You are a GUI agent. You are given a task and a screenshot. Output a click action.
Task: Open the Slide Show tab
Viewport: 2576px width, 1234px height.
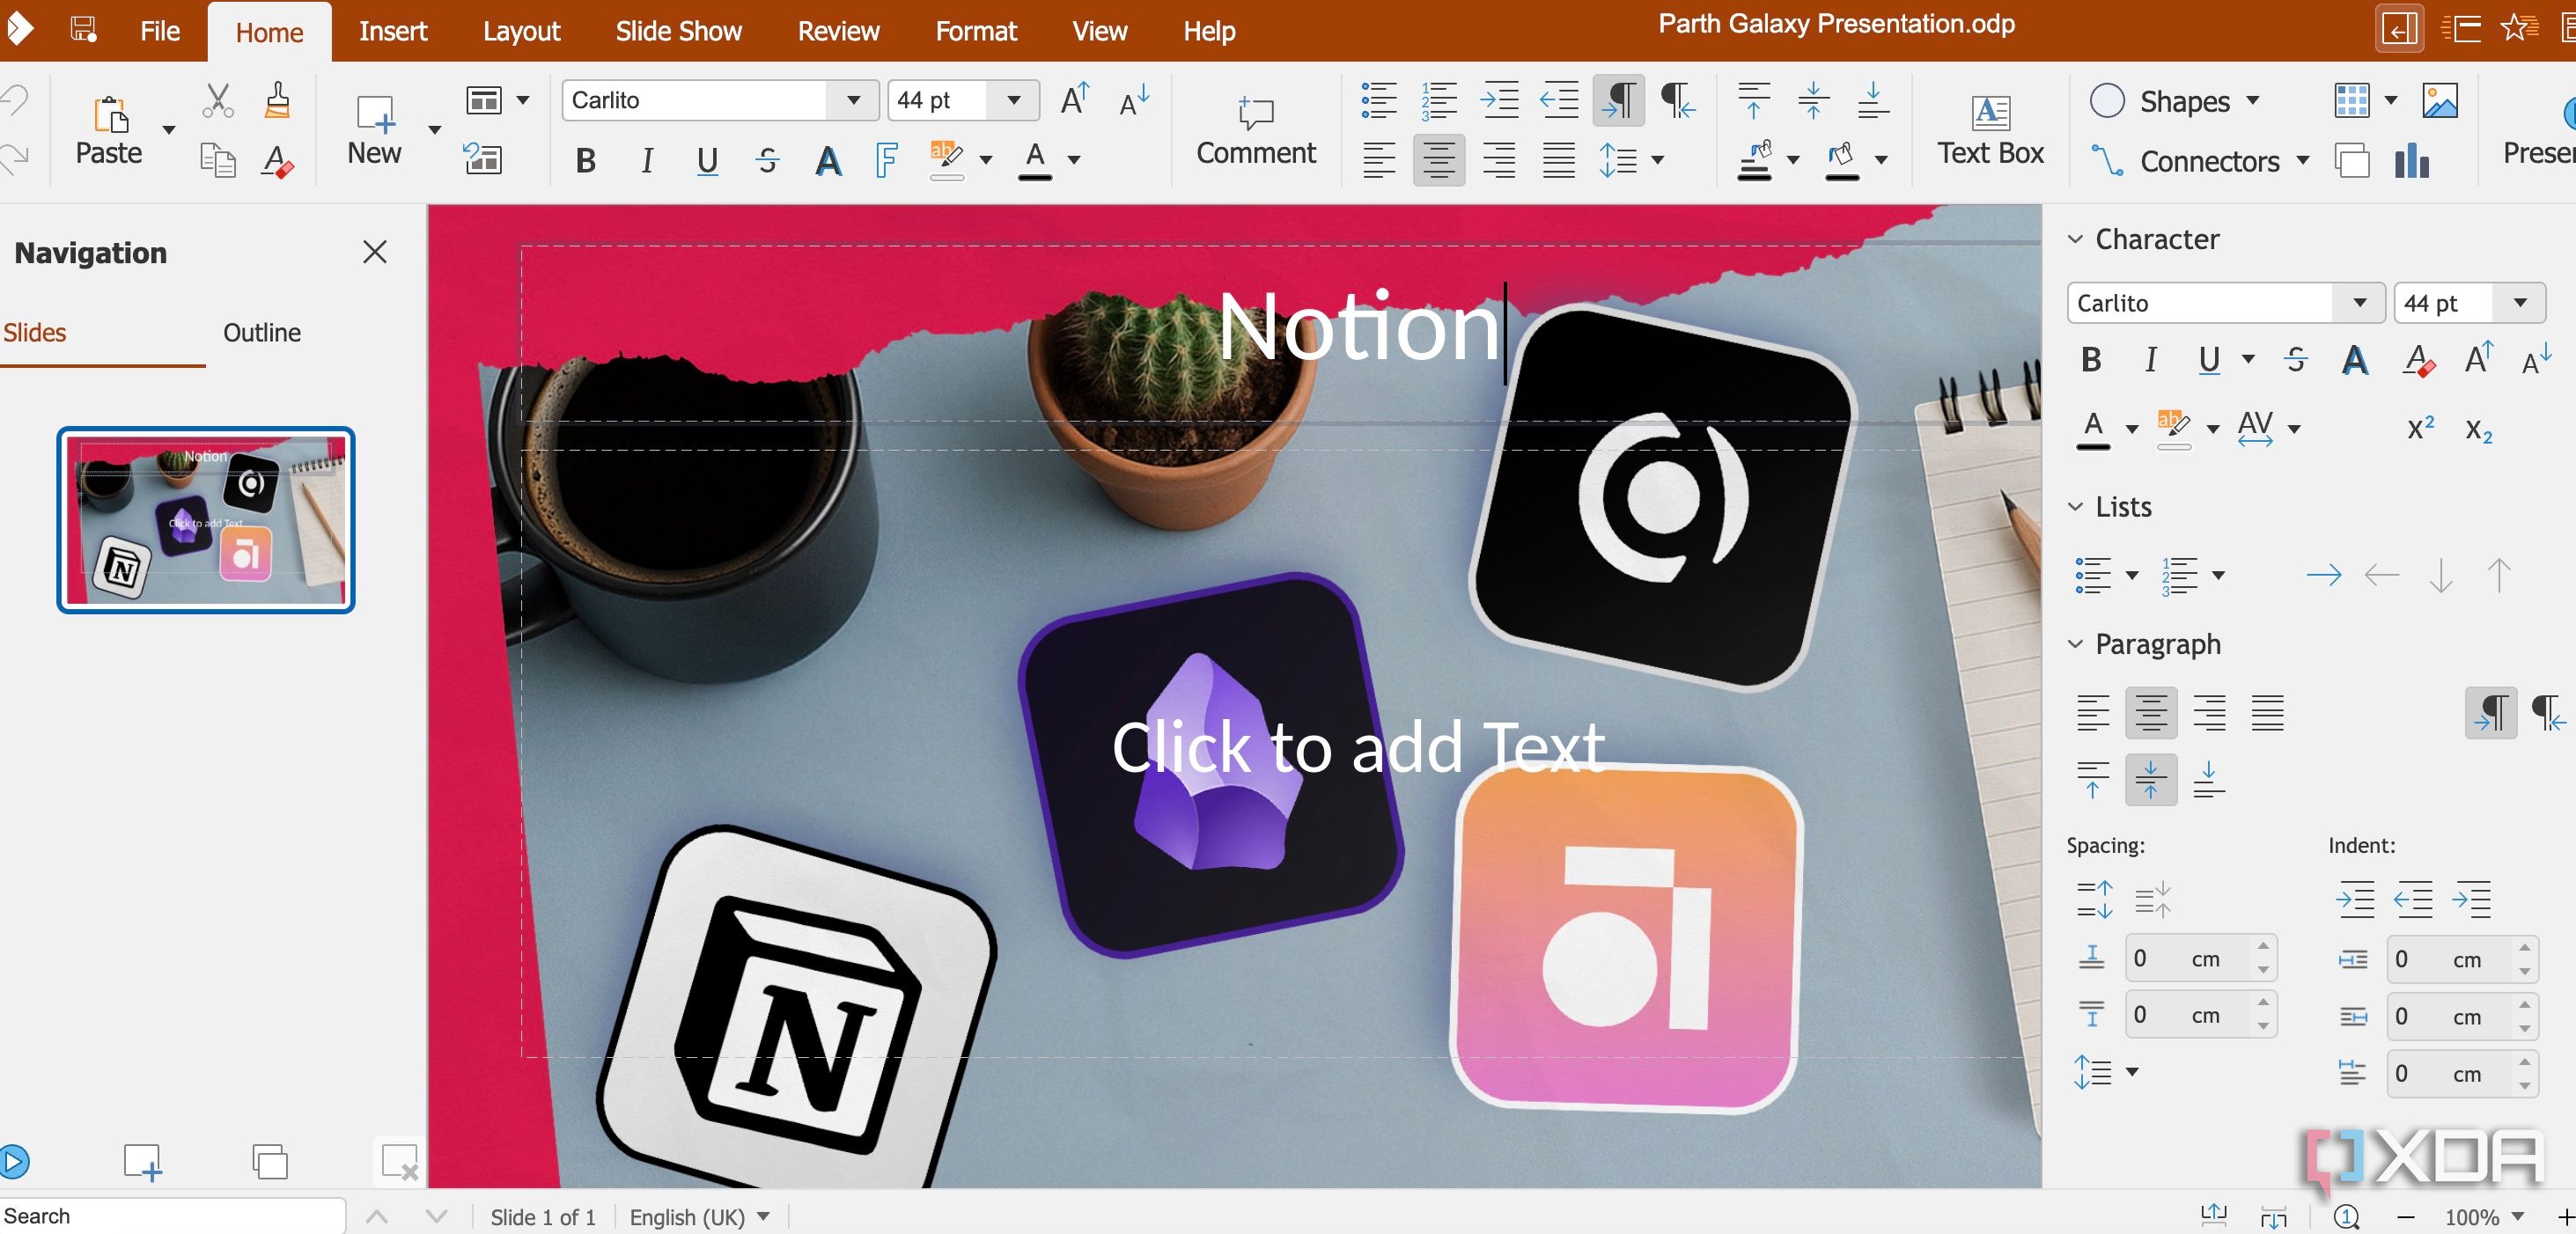[678, 31]
